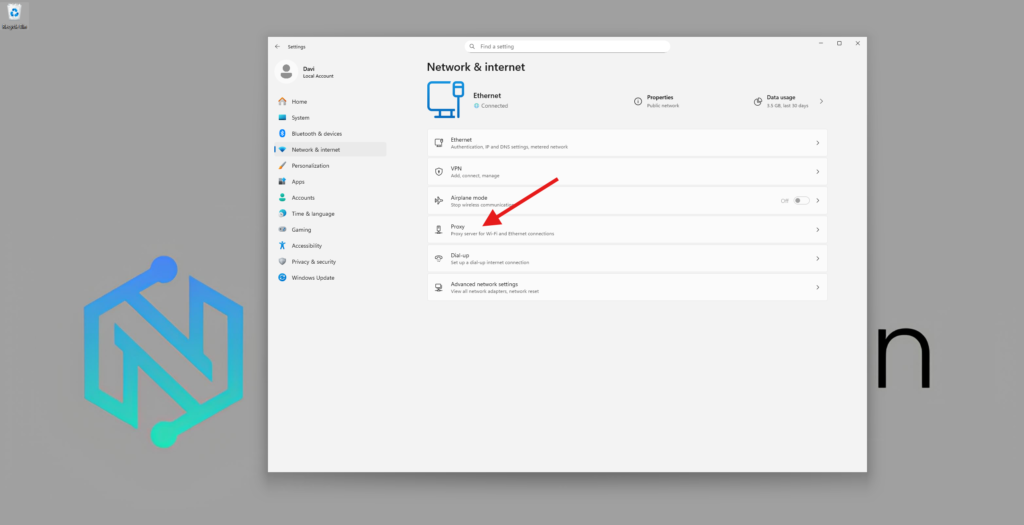1024x525 pixels.
Task: Click the Privacy shield icon
Action: click(x=282, y=261)
